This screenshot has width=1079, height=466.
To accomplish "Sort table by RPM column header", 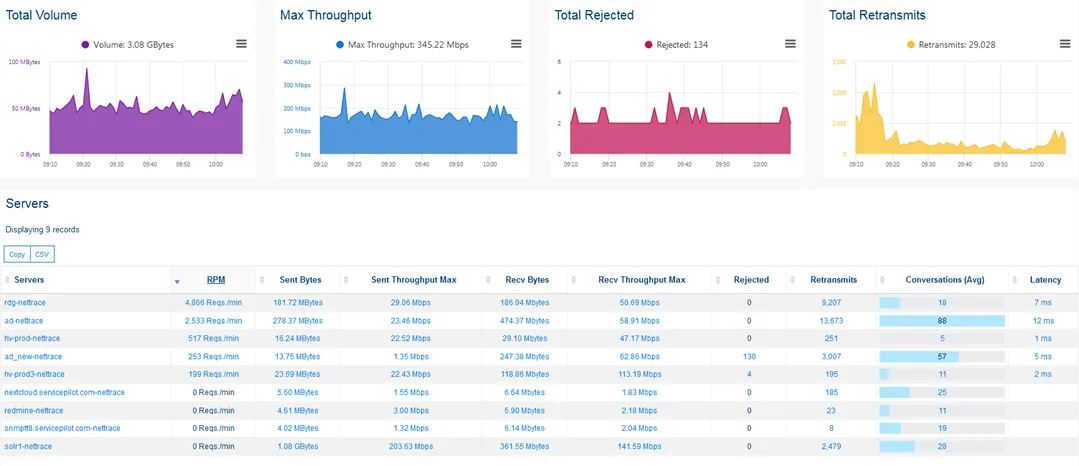I will pyautogui.click(x=215, y=280).
